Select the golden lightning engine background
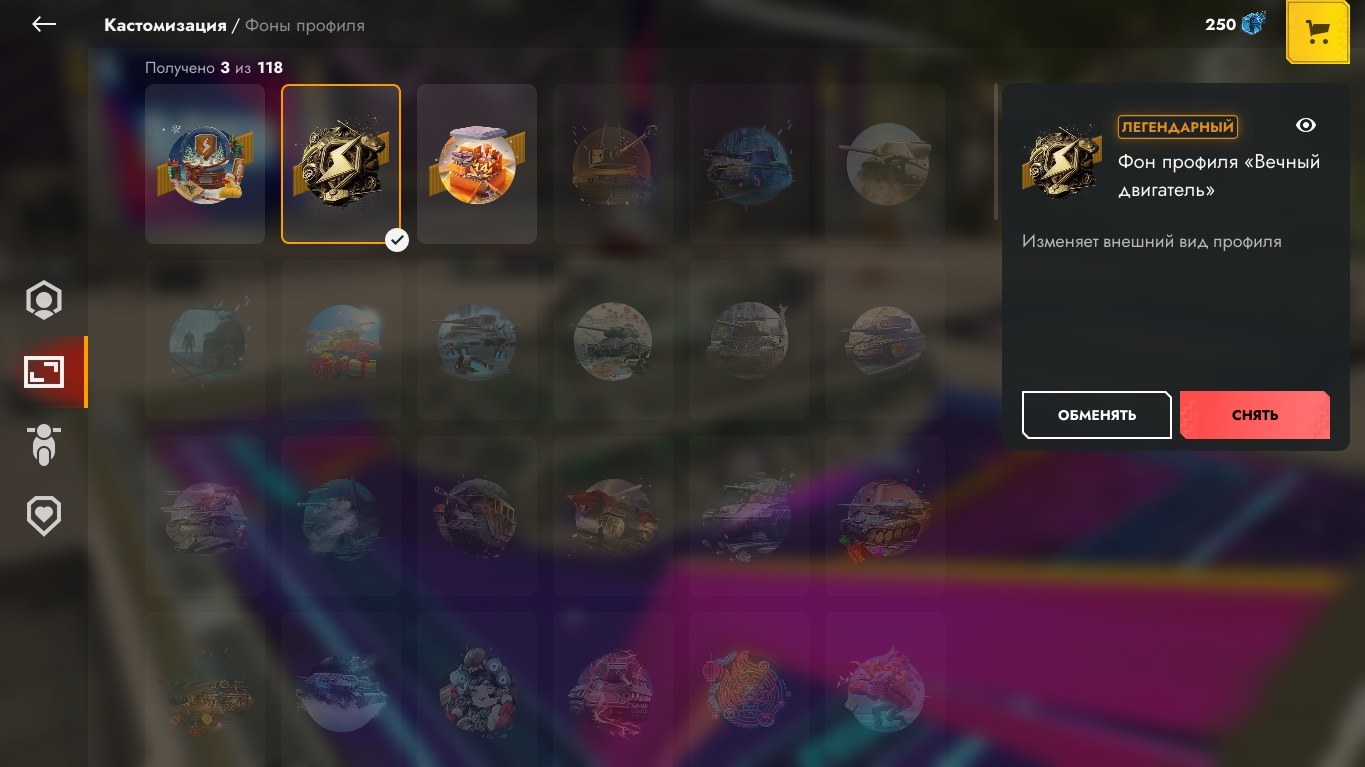Viewport: 1365px width, 767px height. 341,164
